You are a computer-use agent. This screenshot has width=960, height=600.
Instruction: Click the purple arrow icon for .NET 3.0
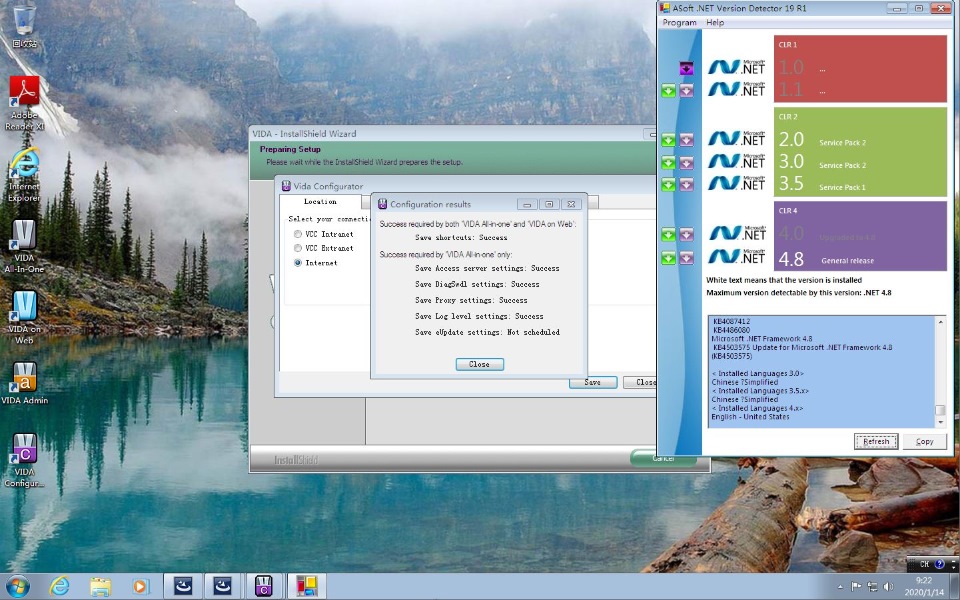click(x=686, y=163)
